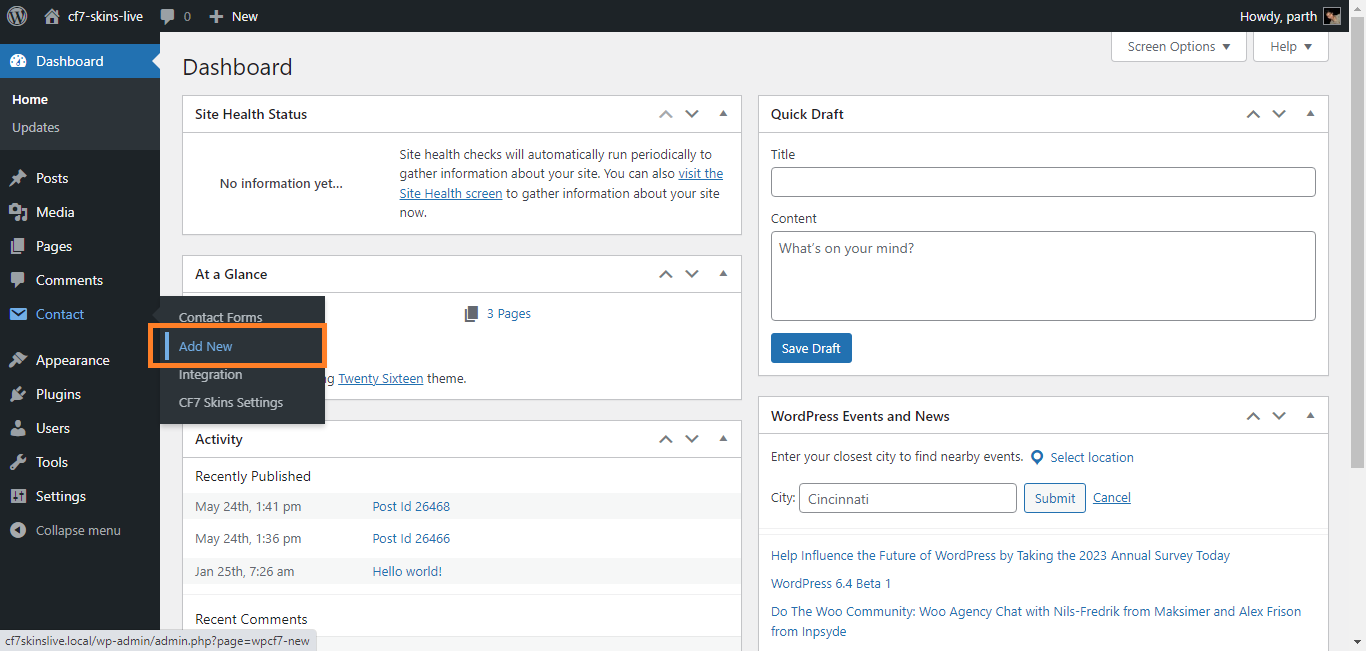
Task: Click the Tools wrench icon
Action: 18,462
